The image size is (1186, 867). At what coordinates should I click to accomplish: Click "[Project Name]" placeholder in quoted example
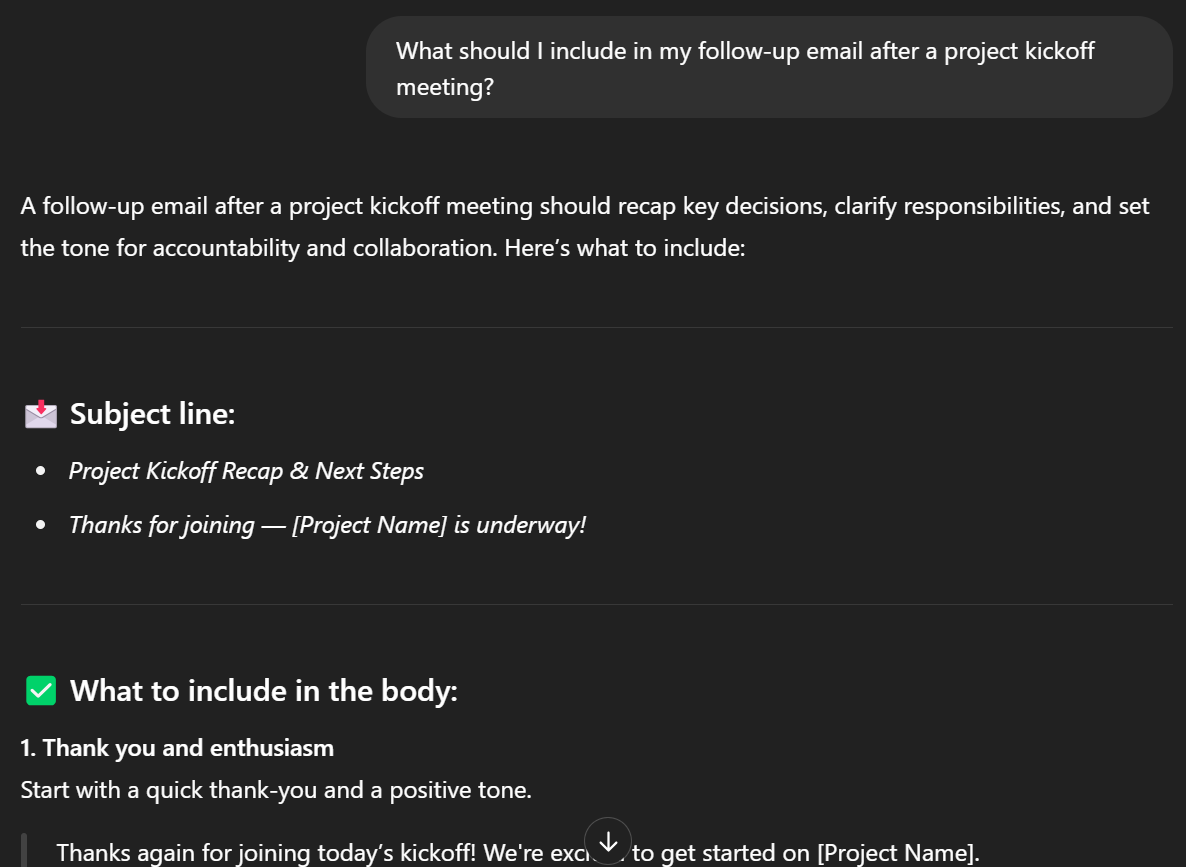pyautogui.click(x=895, y=853)
